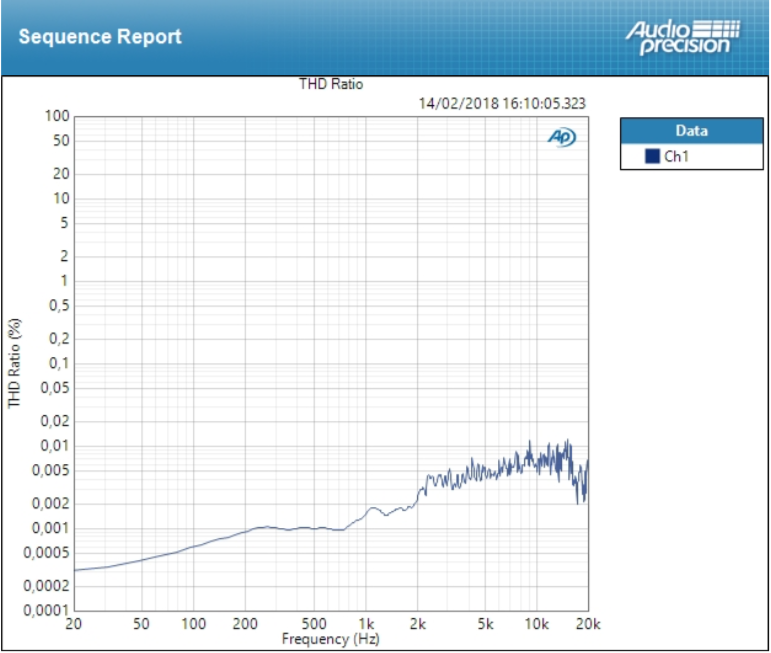Click the 5k tick on frequency axis
The image size is (771, 653).
(486, 625)
